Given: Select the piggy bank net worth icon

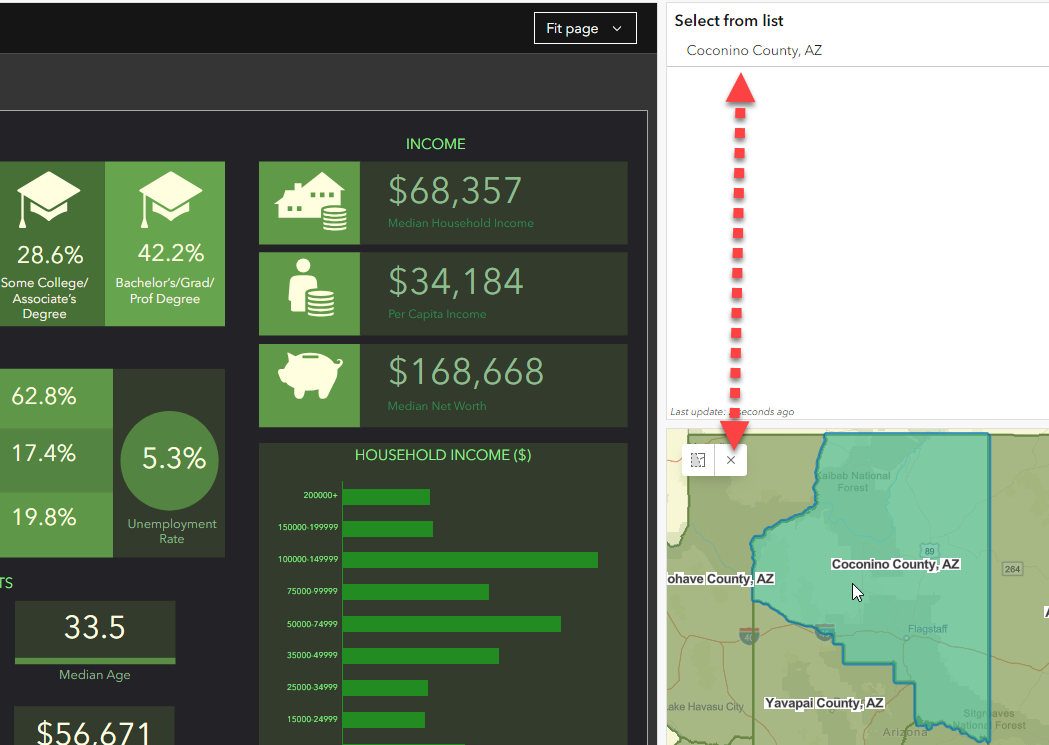Looking at the screenshot, I should pos(309,385).
